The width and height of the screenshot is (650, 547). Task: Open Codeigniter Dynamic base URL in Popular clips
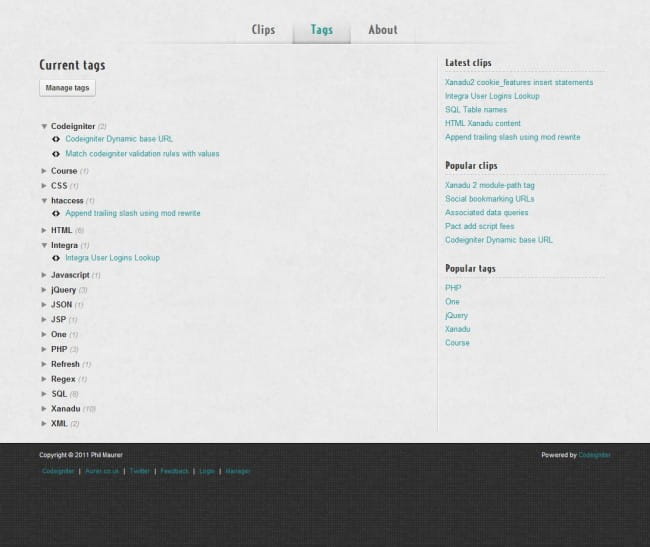tap(499, 240)
